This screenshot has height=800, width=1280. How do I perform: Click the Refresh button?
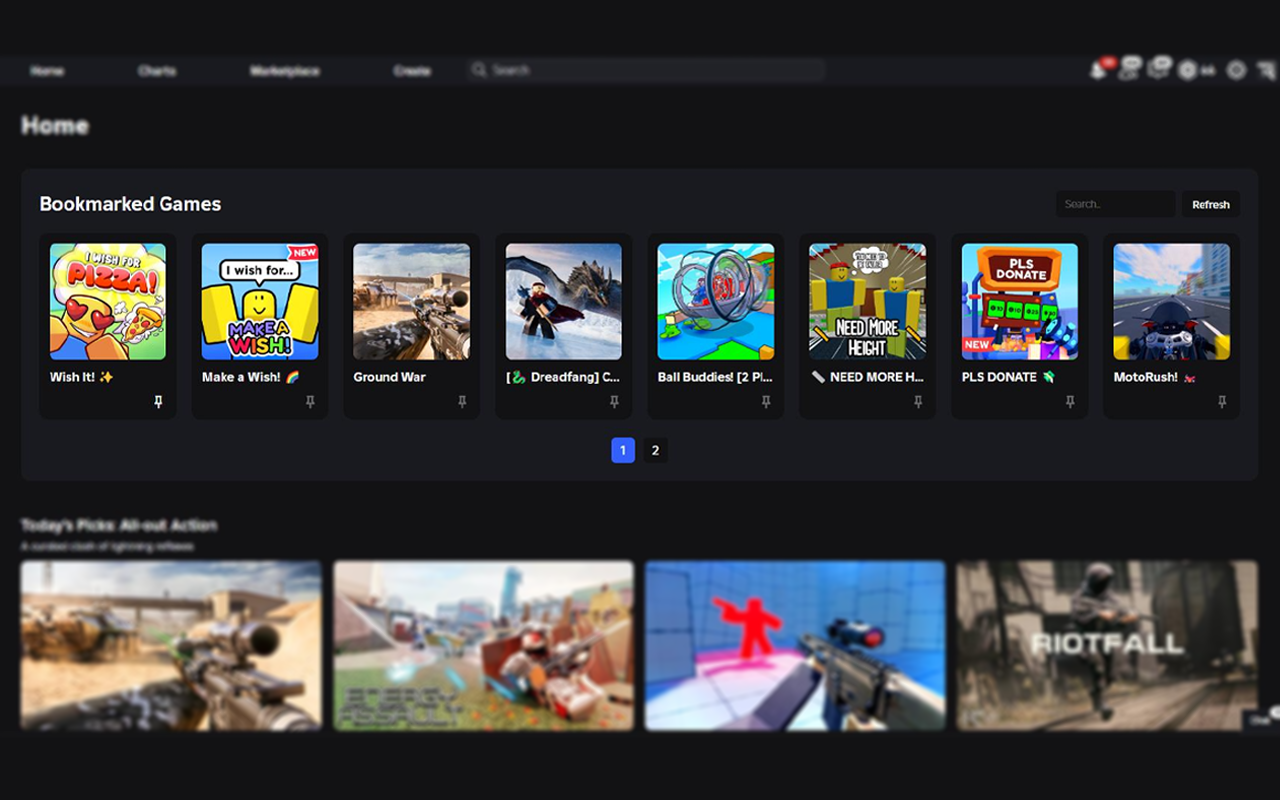click(1210, 204)
